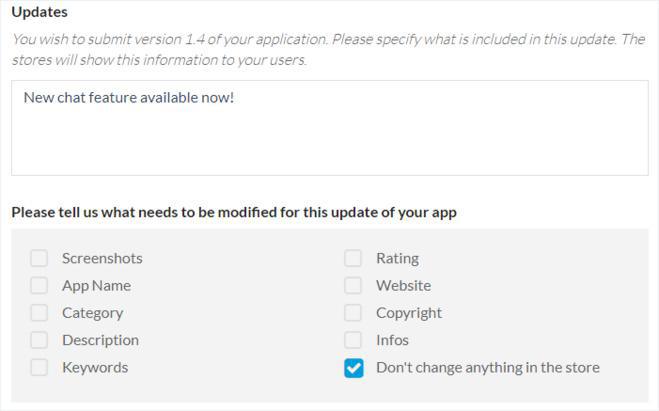
Task: Select the Description checkbox
Action: click(39, 340)
